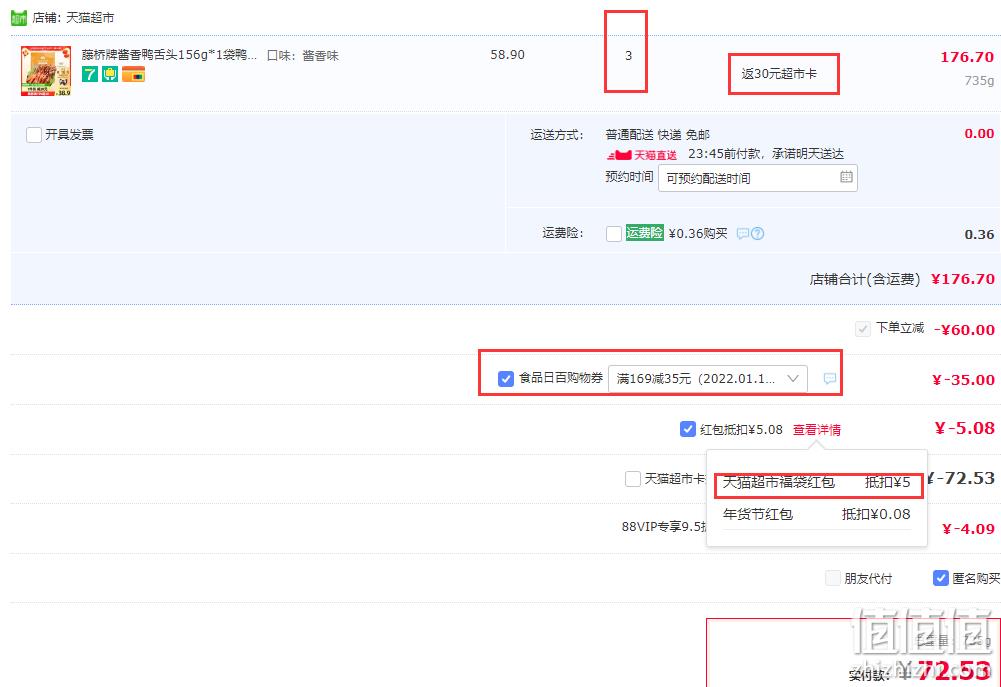Click the calendar icon in delivery time field
This screenshot has height=687, width=1001.
[x=846, y=177]
